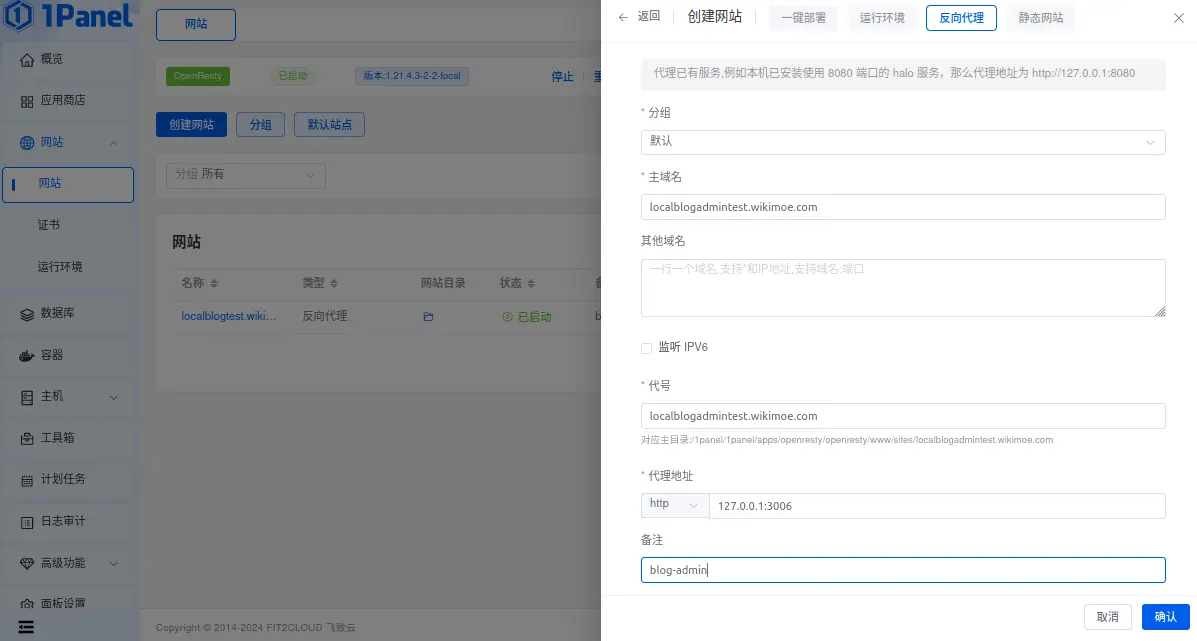This screenshot has height=641, width=1197.
Task: Open the localblogtest website link
Action: point(229,316)
